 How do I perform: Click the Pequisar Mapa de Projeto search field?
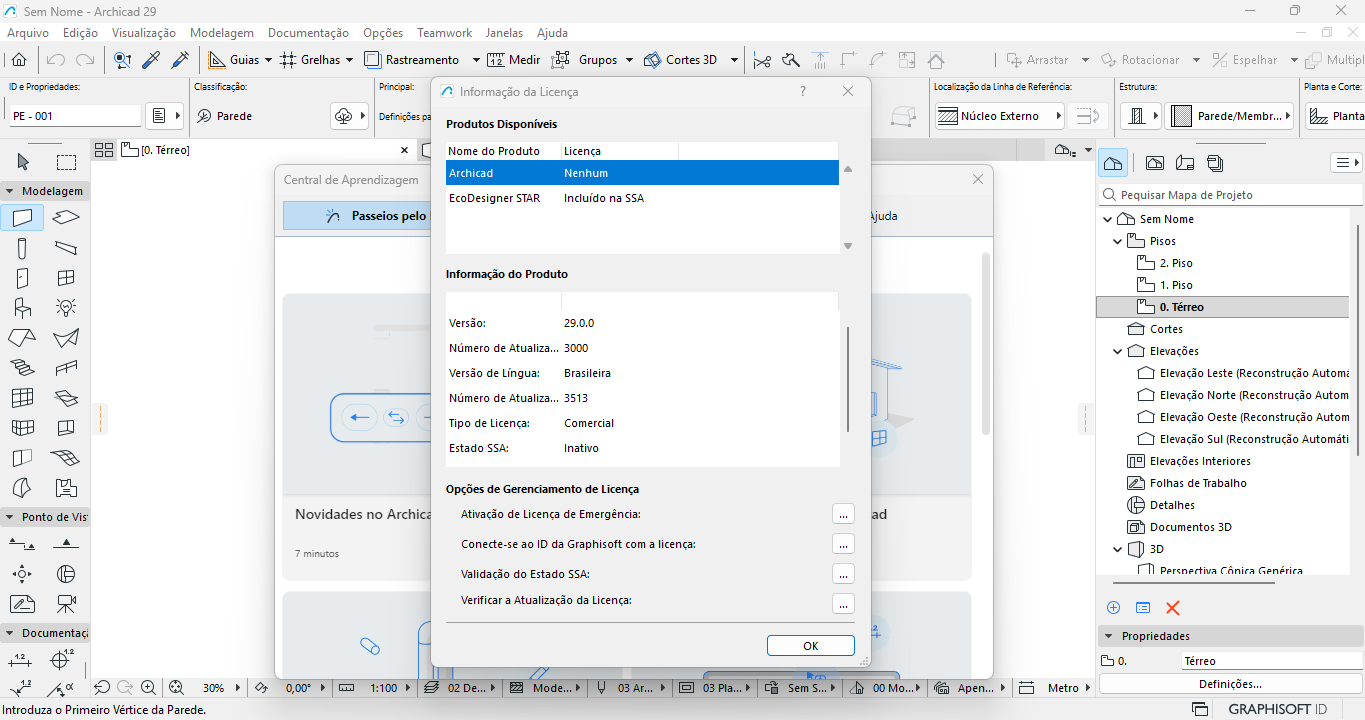(x=1230, y=195)
